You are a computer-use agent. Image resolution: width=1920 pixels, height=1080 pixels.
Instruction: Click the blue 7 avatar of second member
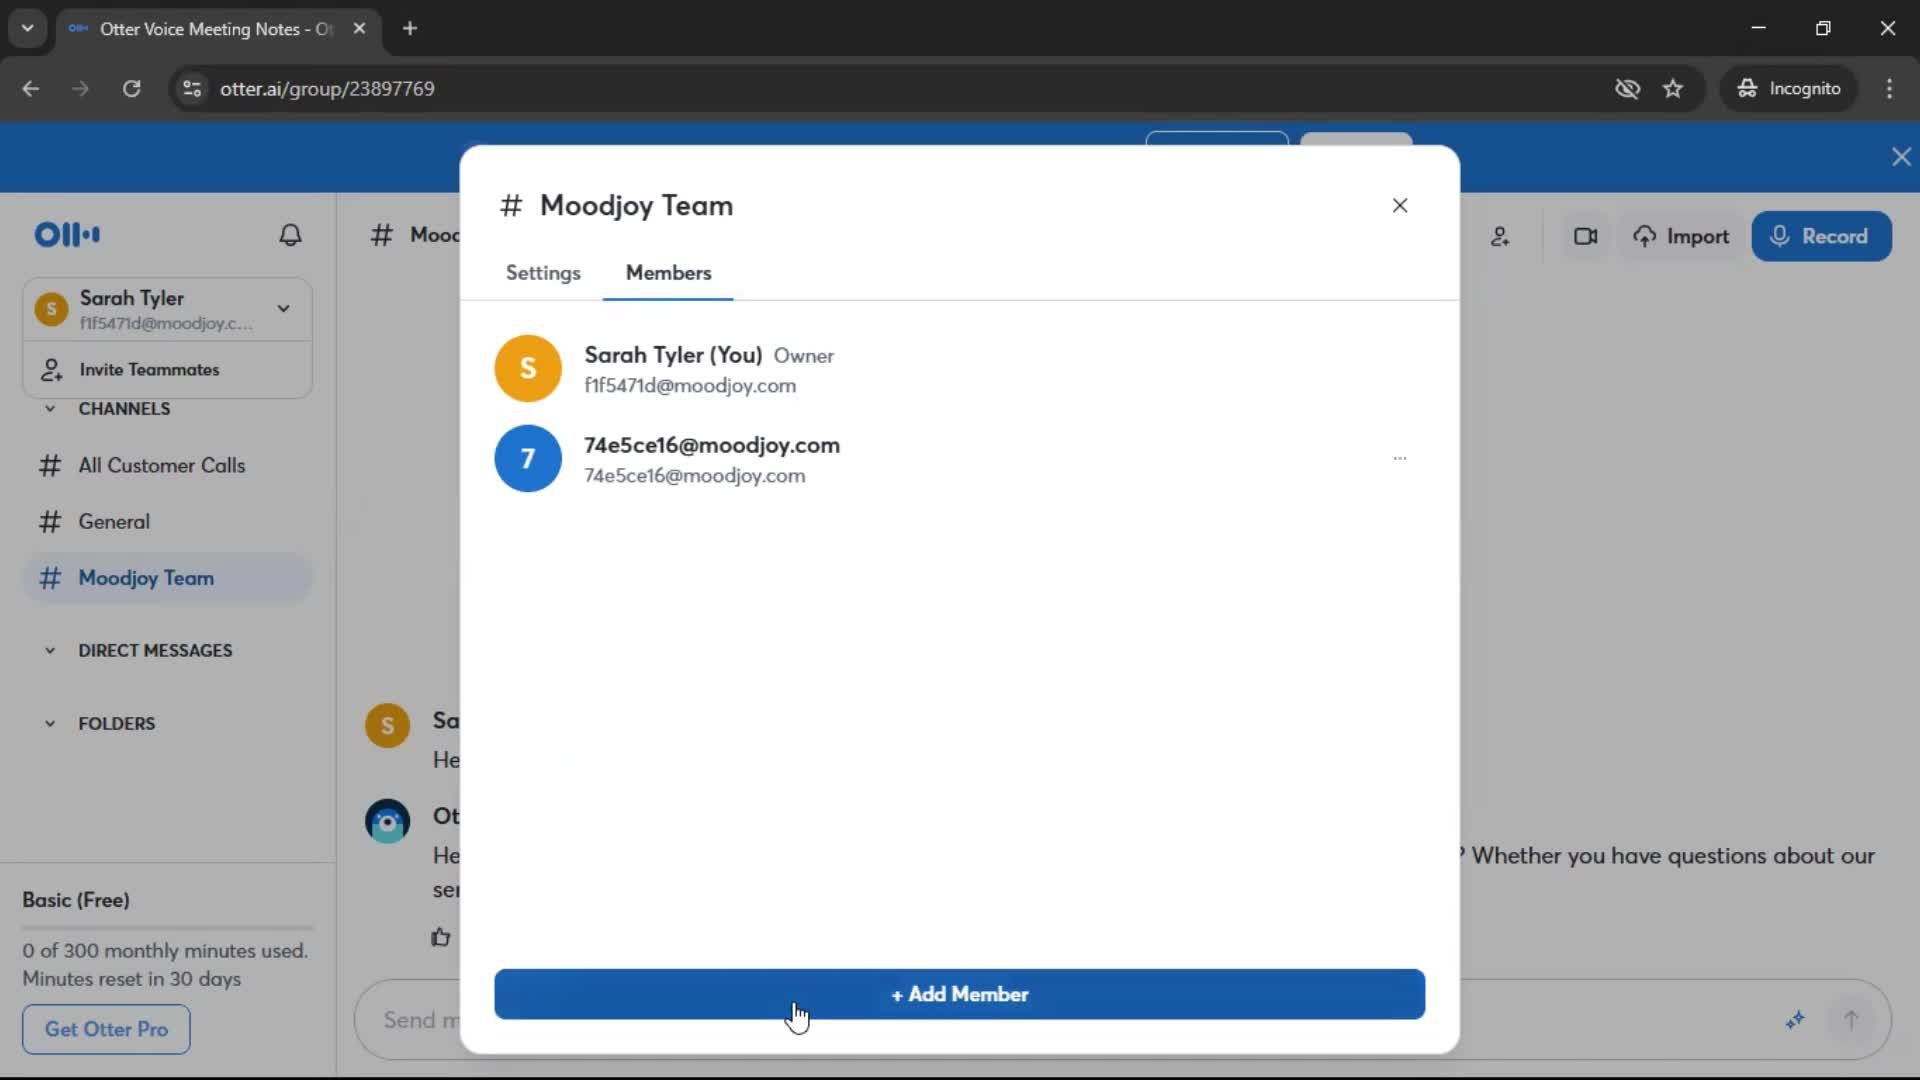click(x=528, y=458)
